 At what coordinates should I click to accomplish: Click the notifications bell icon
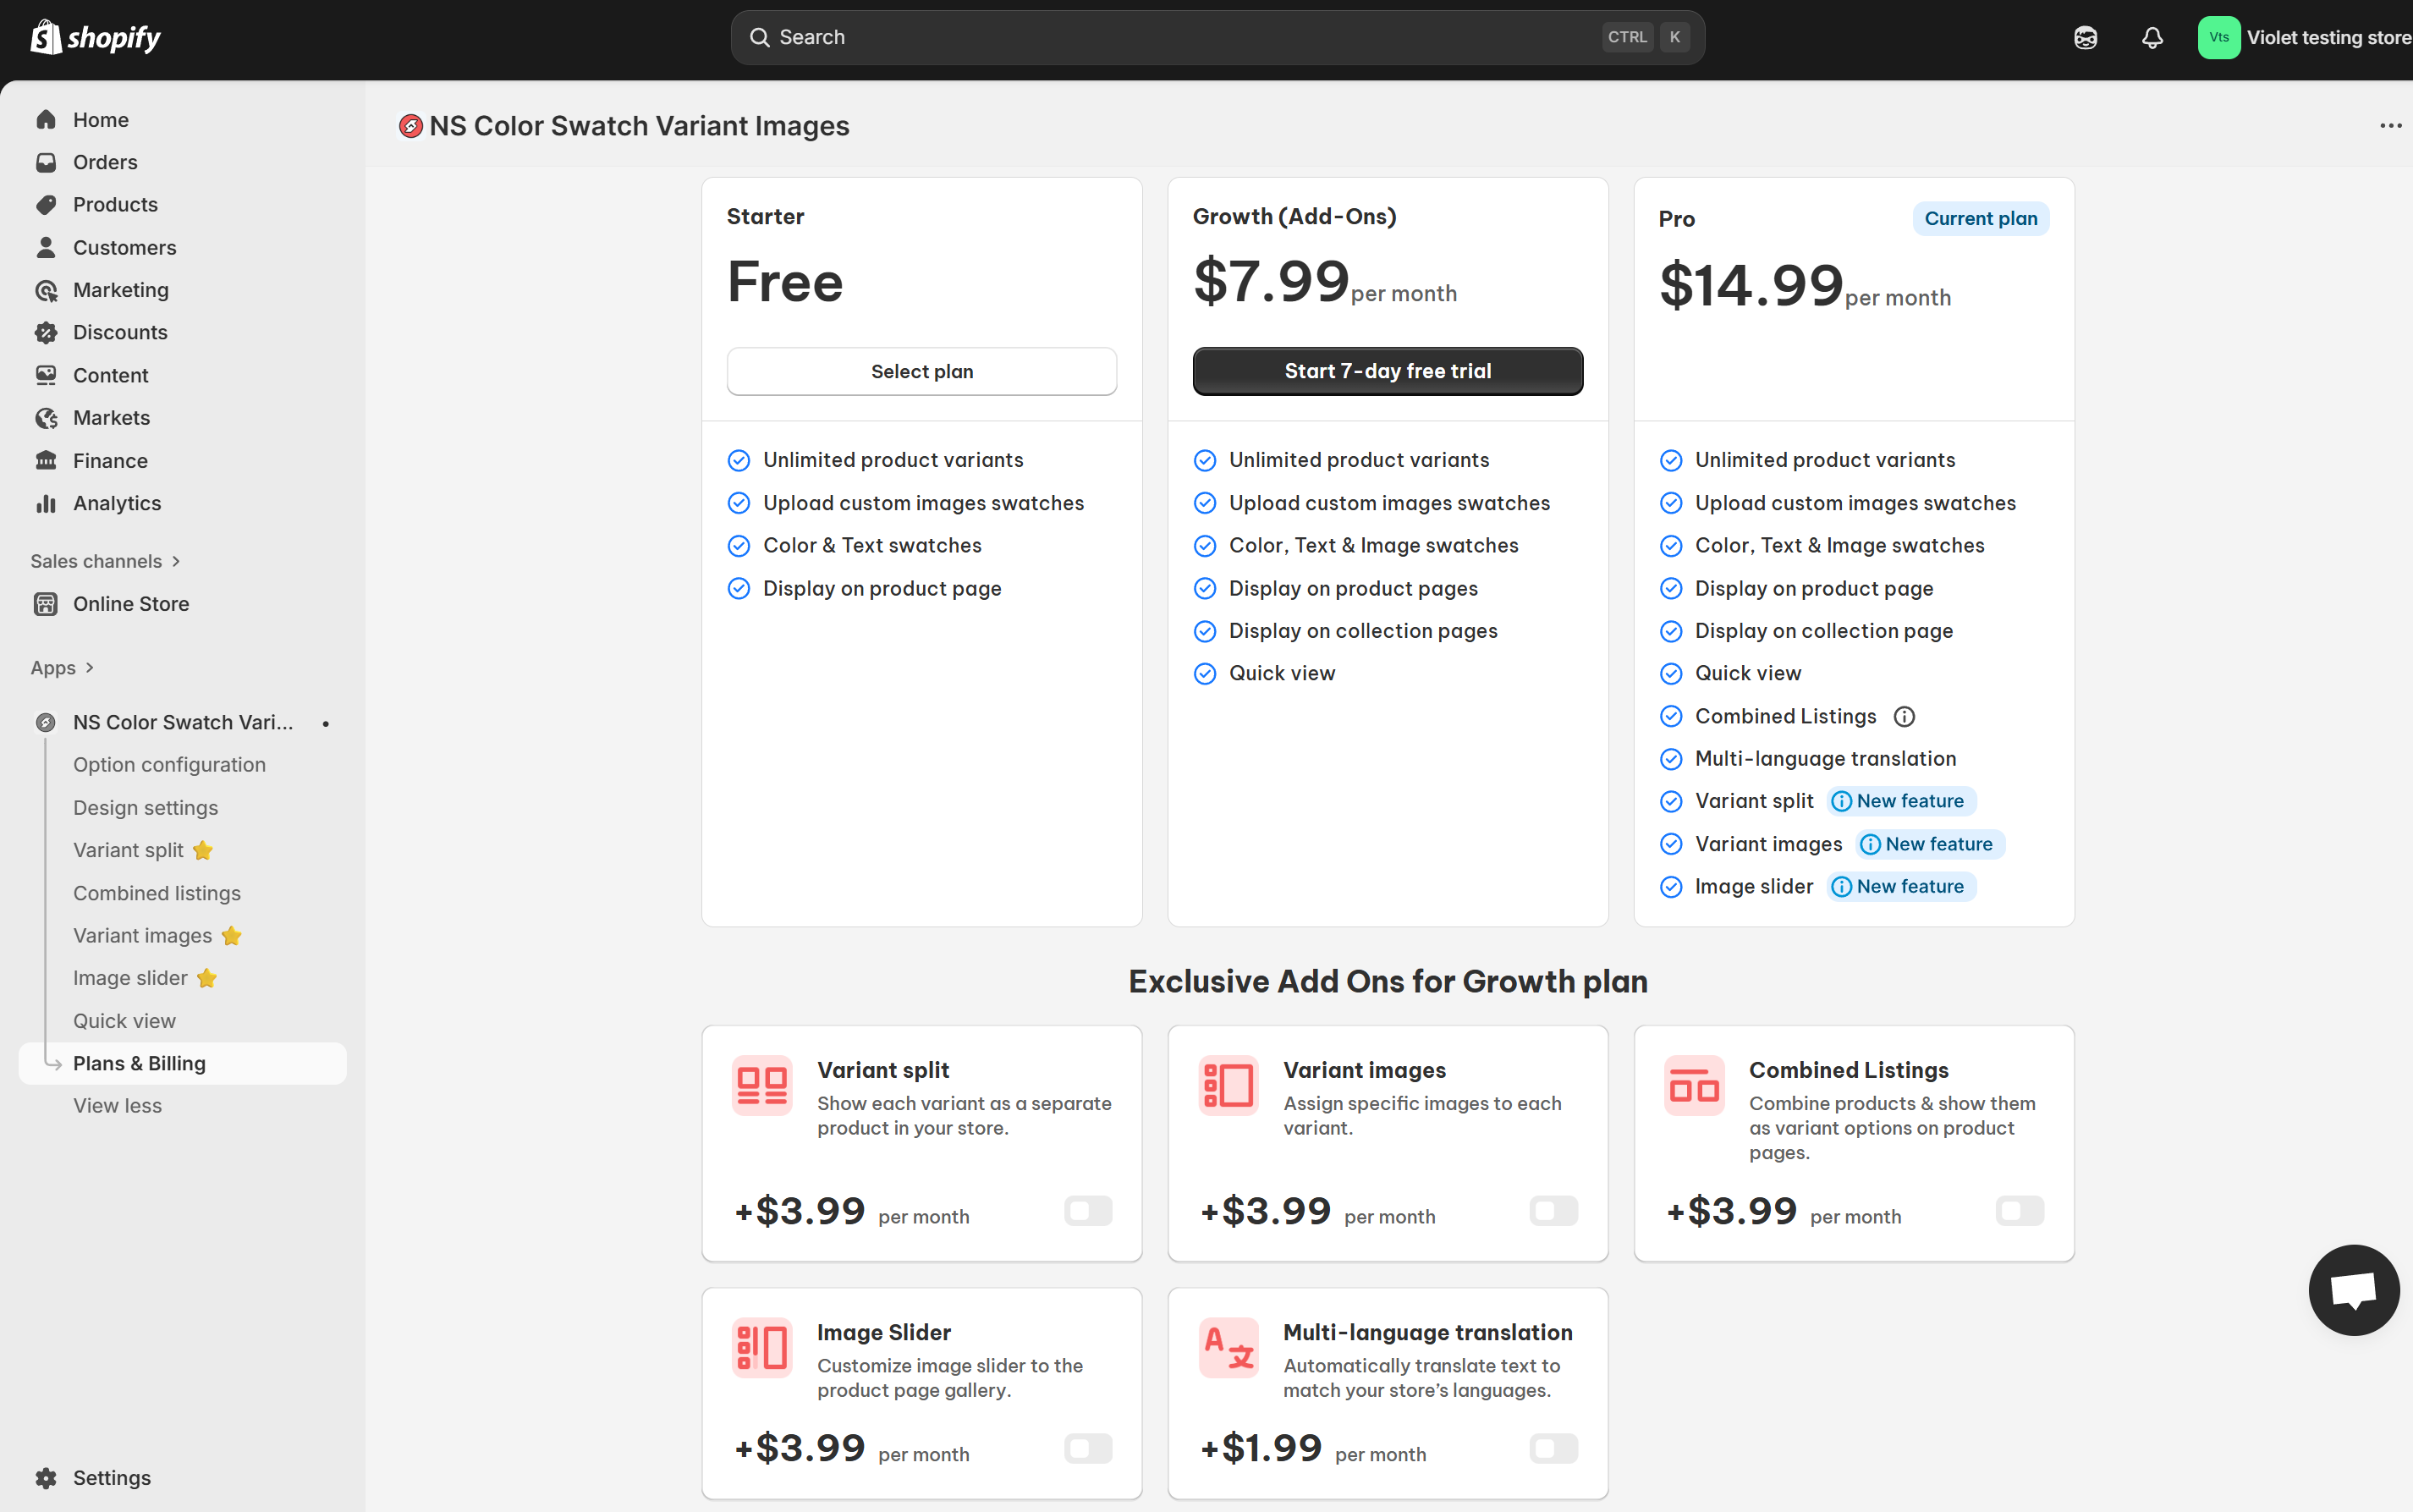pyautogui.click(x=2152, y=38)
